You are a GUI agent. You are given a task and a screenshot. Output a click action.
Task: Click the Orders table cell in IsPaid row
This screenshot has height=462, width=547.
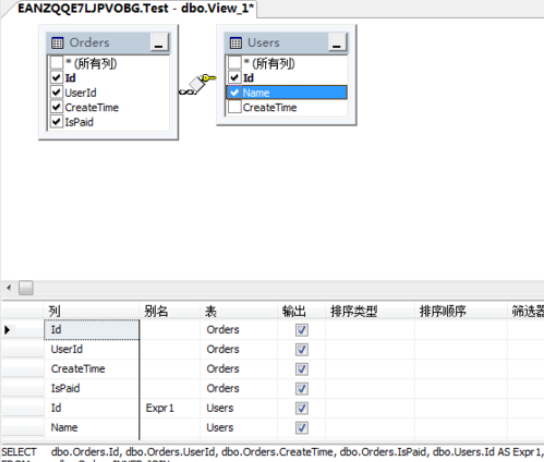tap(239, 388)
